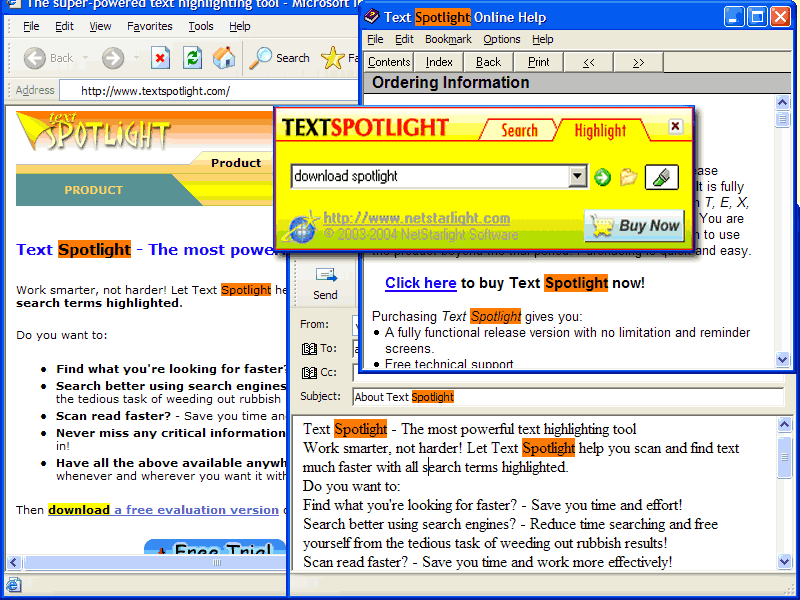Click the previous topic << button
This screenshot has width=800, height=600.
coord(588,62)
